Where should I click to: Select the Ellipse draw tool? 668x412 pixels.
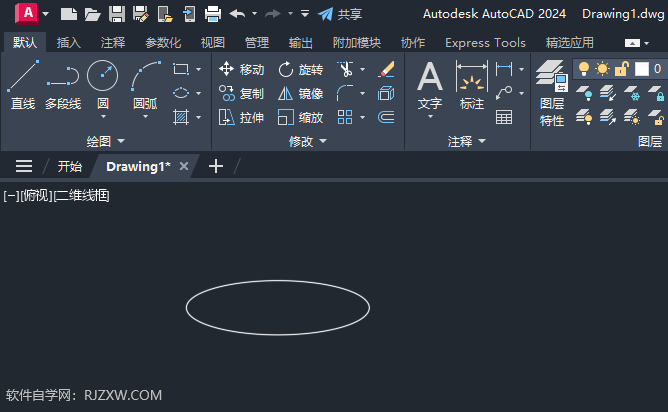[x=181, y=93]
